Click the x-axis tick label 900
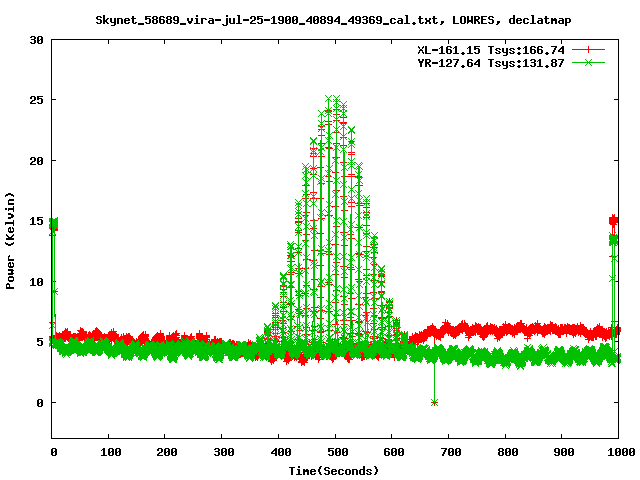This screenshot has height=480, width=640. click(x=564, y=452)
